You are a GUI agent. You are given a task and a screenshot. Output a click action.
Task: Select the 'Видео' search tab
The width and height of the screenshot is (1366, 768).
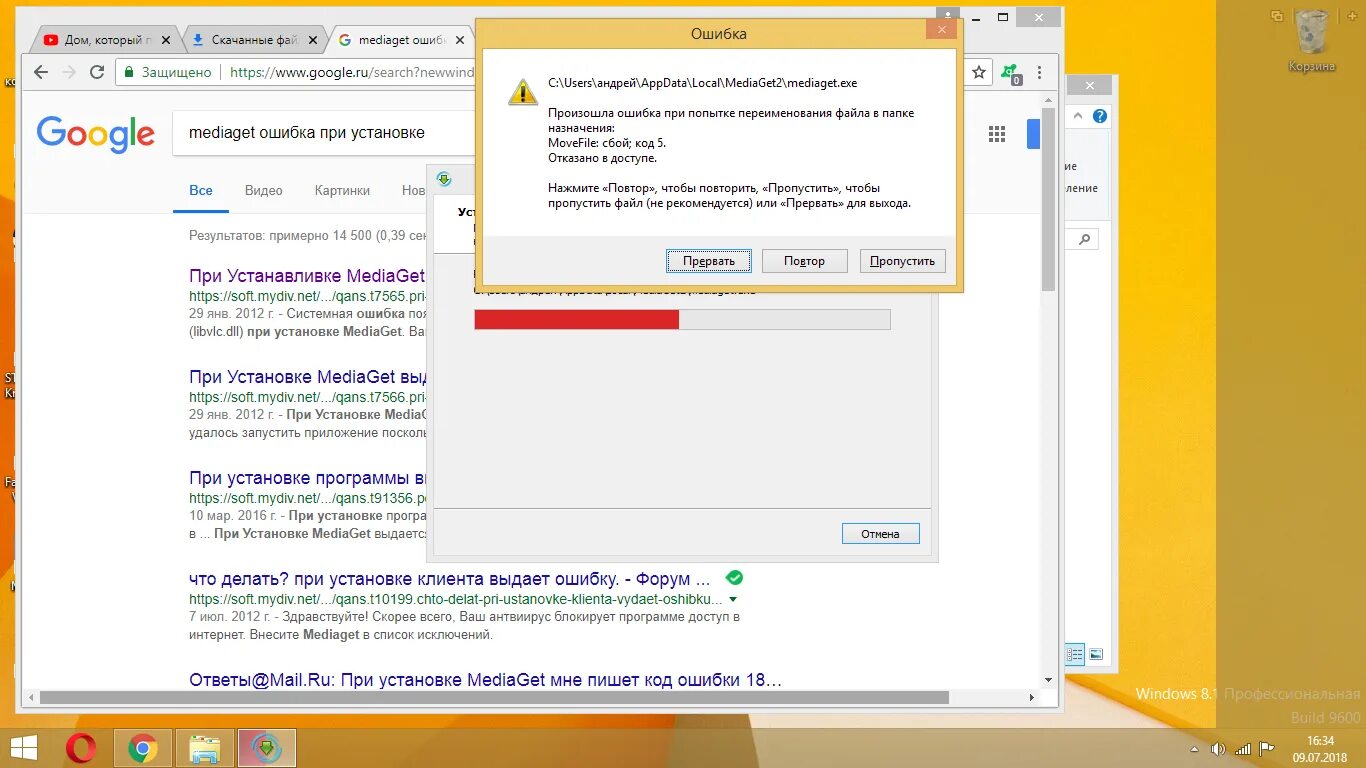(264, 190)
